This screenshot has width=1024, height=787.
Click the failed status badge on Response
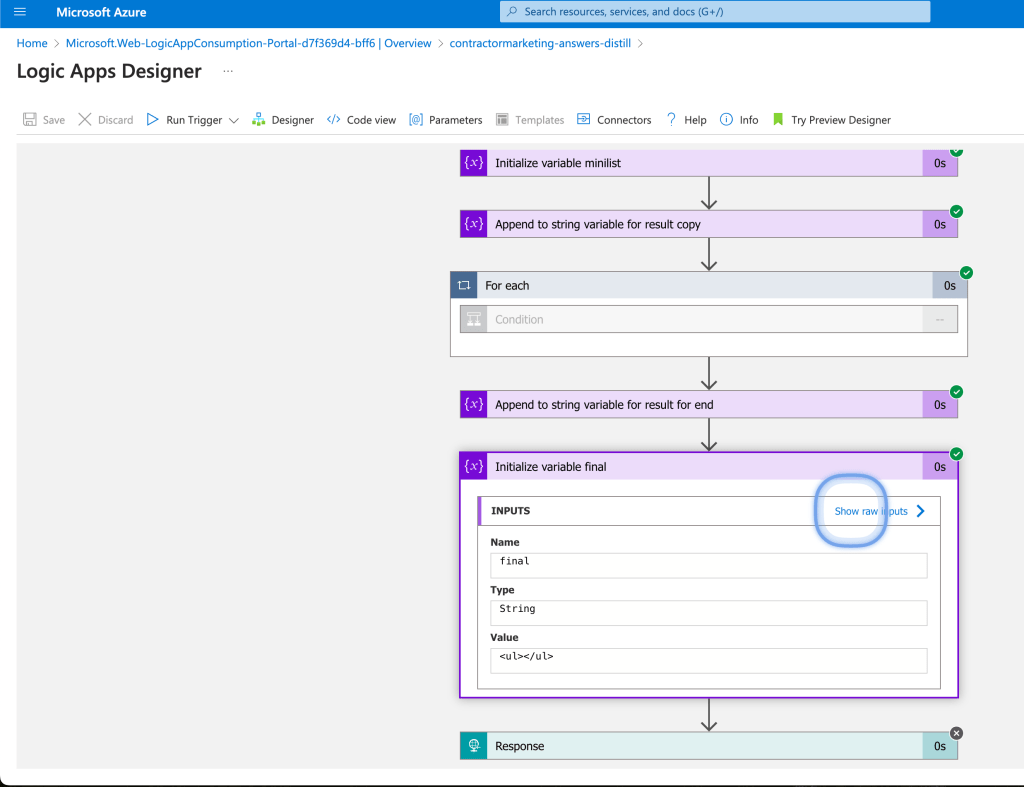956,733
